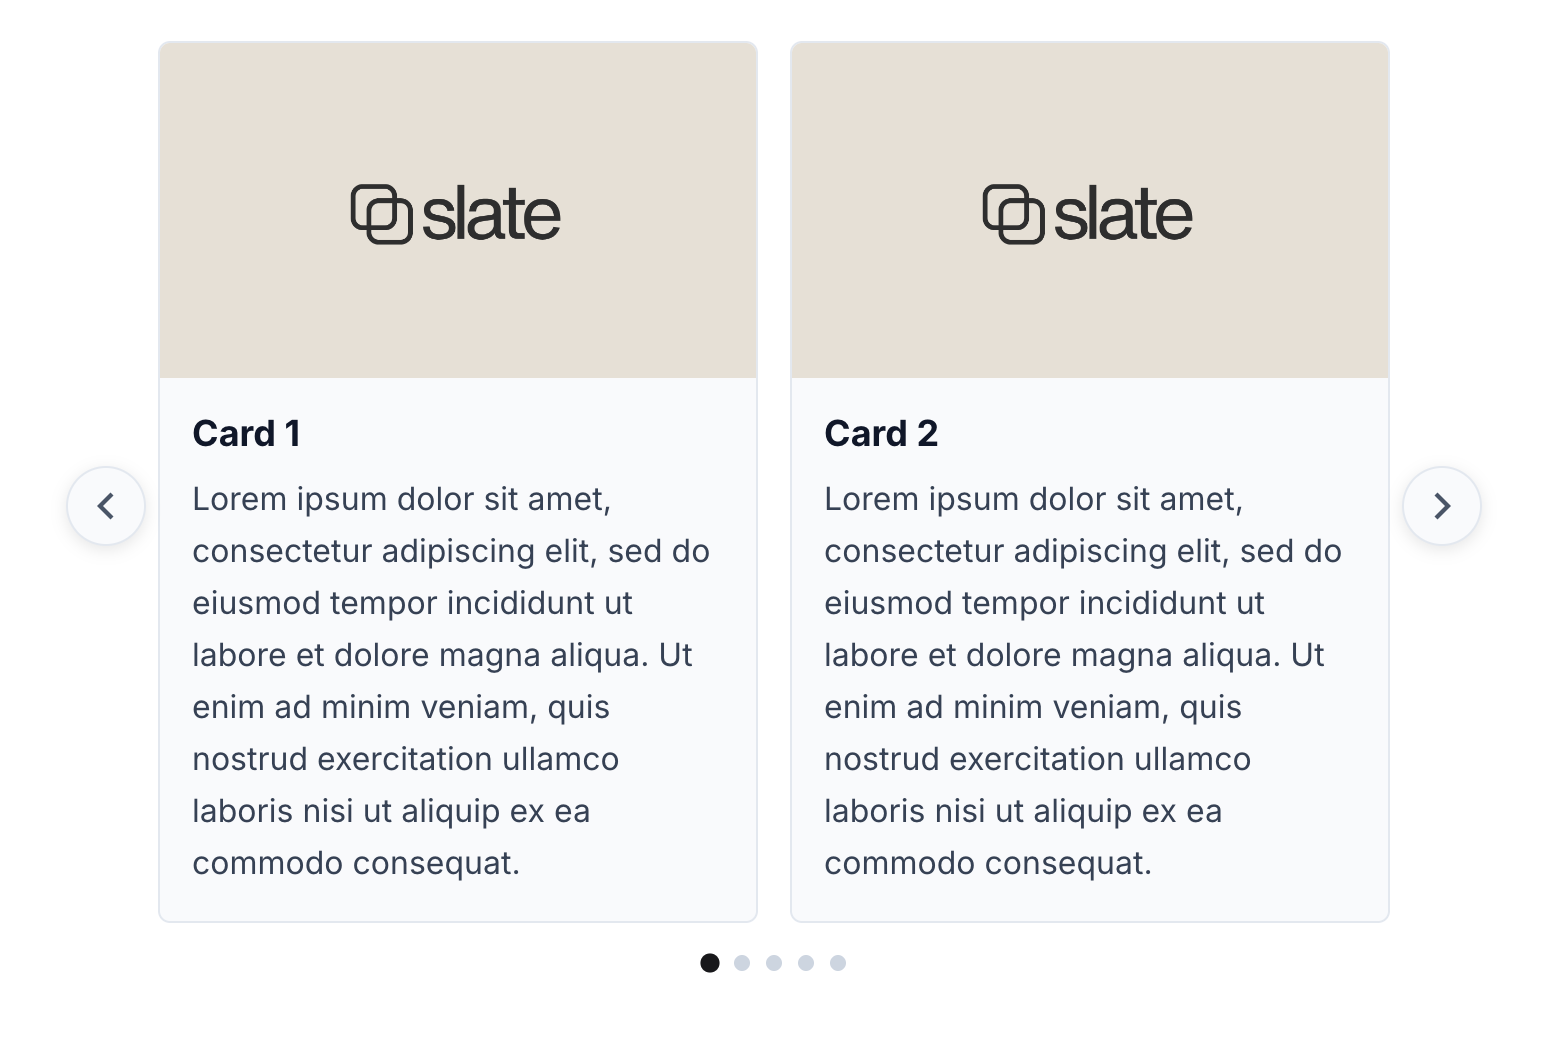
Task: Go to the previous carousel slide
Action: [106, 506]
